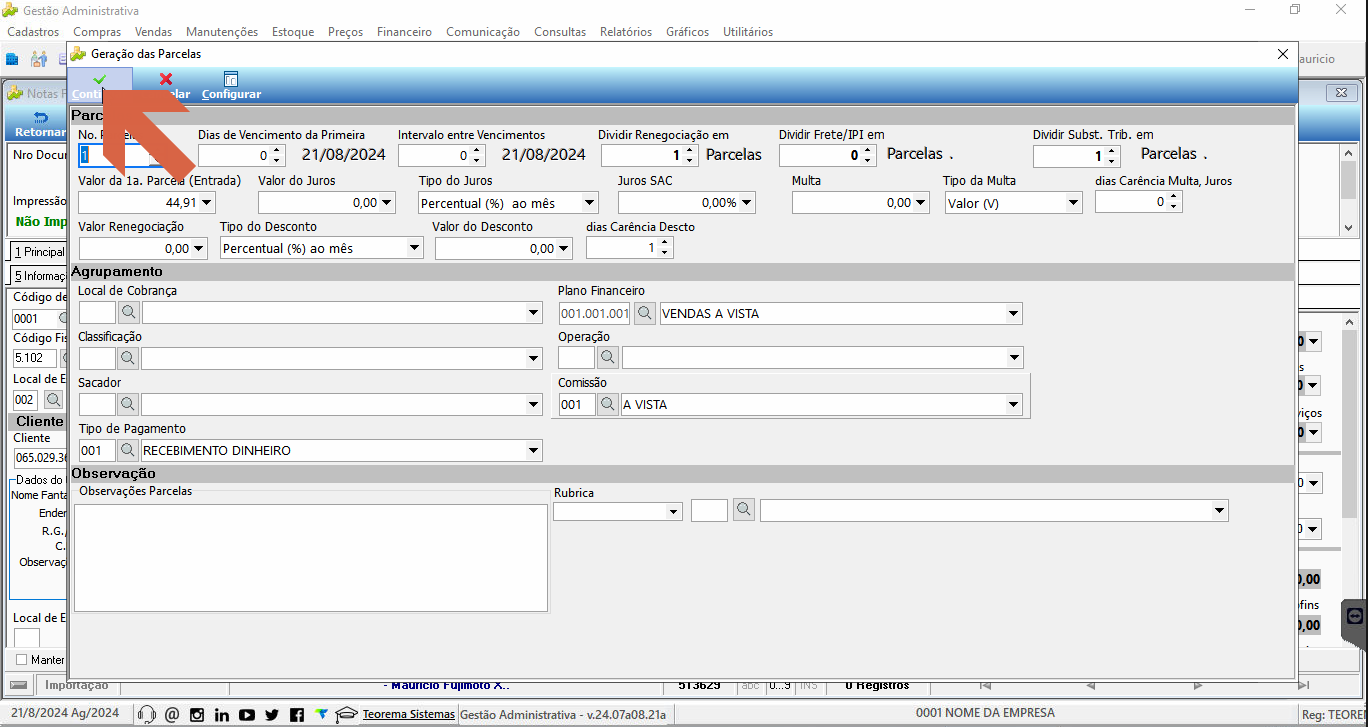The height and width of the screenshot is (727, 1368).
Task: Open the Estoque menu
Action: [293, 31]
